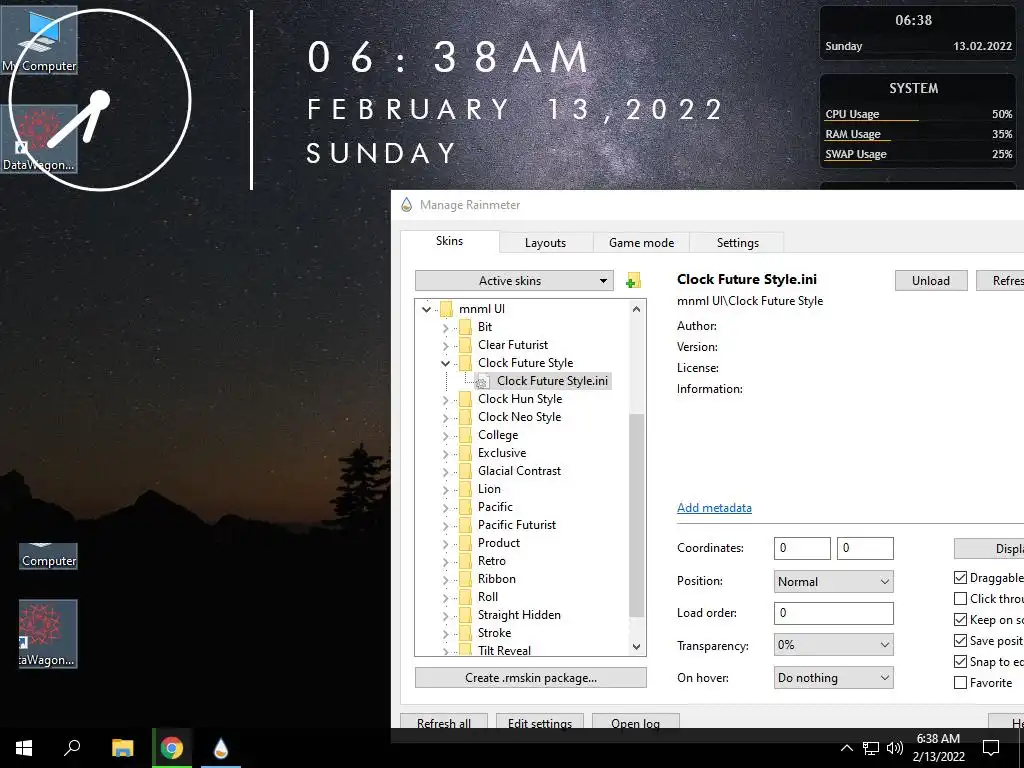The width and height of the screenshot is (1024, 768).
Task: Open the Game mode tab
Action: pyautogui.click(x=641, y=242)
